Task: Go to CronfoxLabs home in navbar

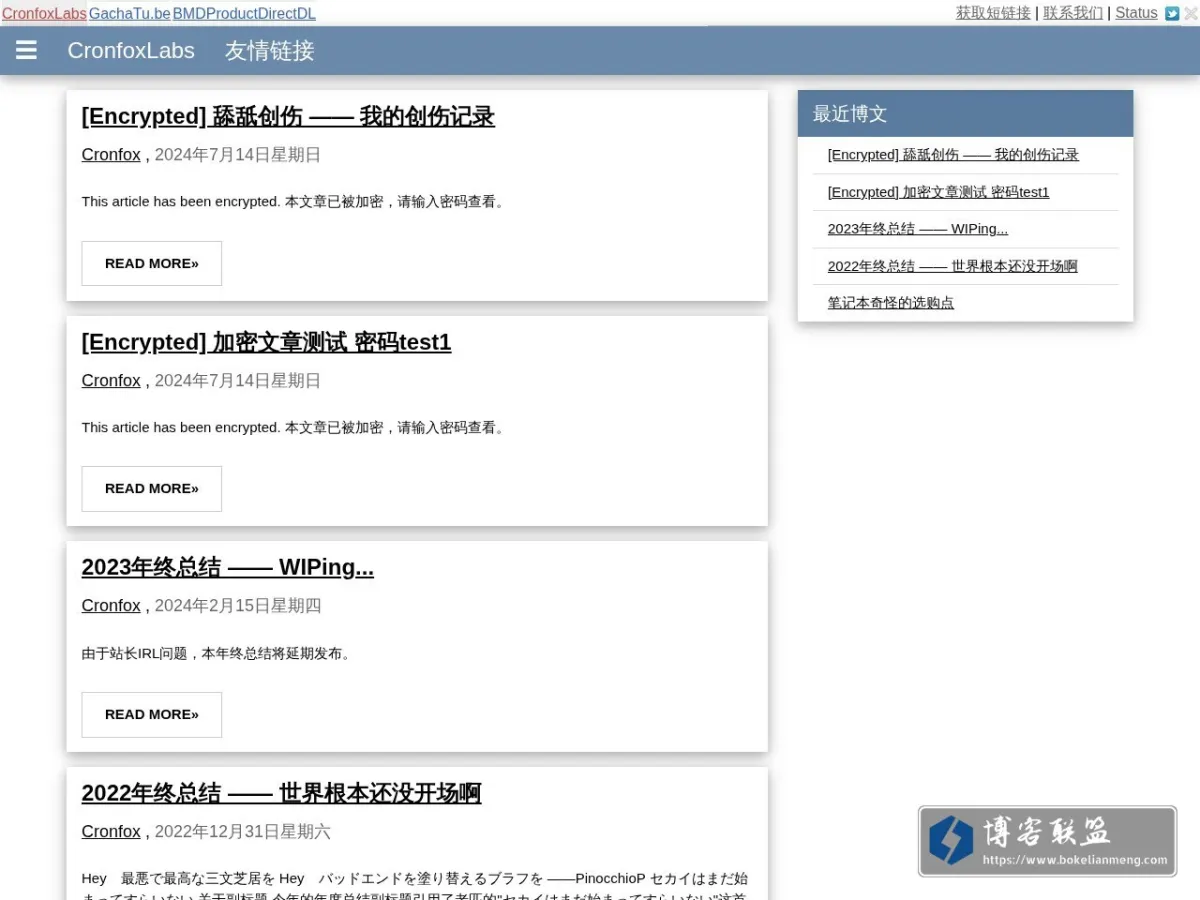Action: coord(131,50)
